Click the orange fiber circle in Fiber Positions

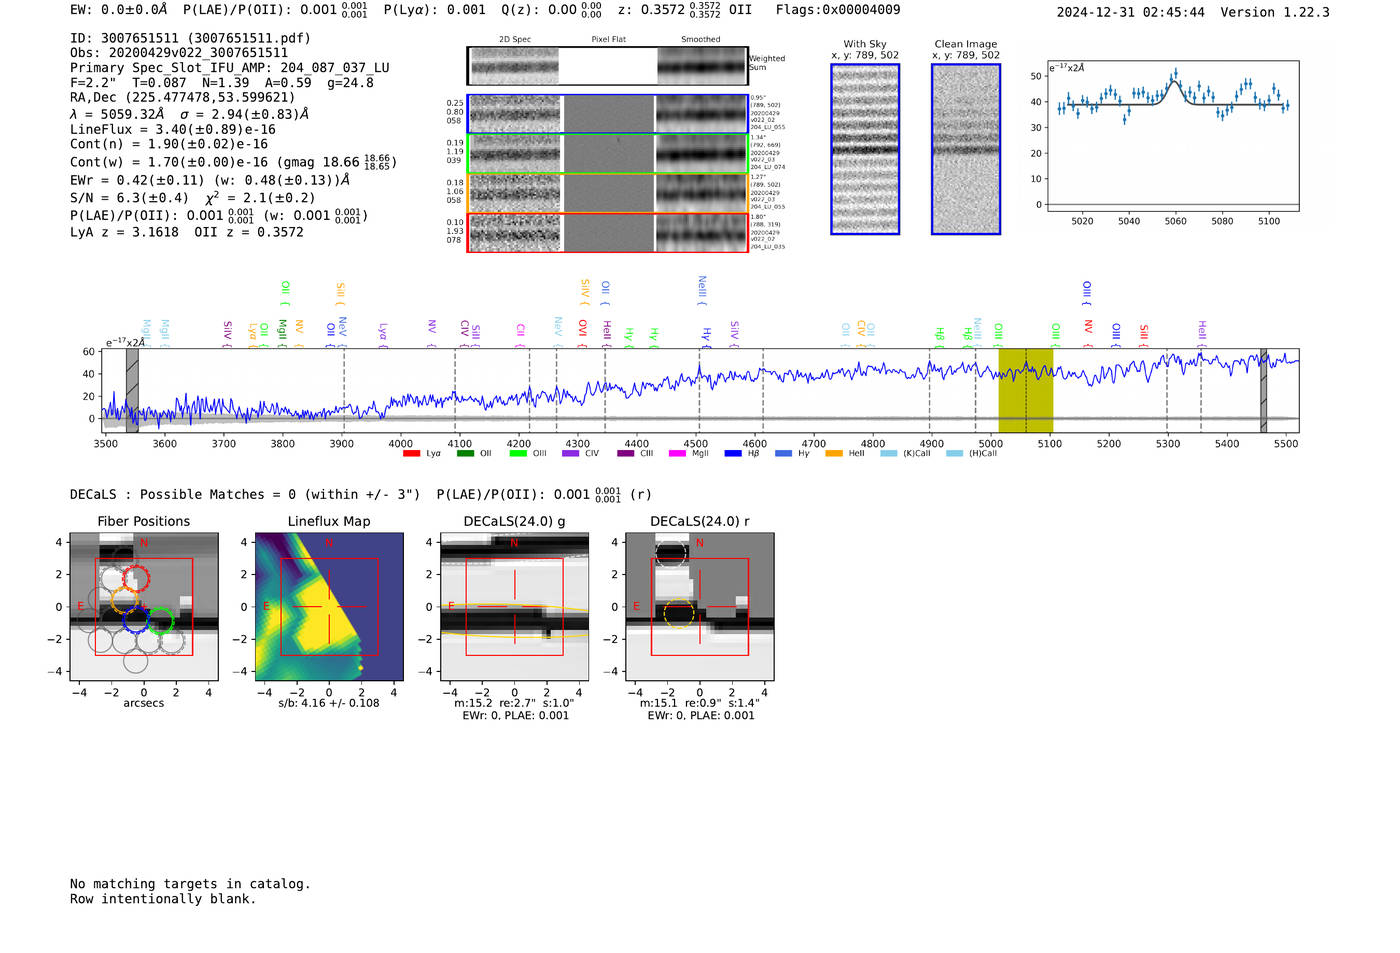pyautogui.click(x=124, y=600)
